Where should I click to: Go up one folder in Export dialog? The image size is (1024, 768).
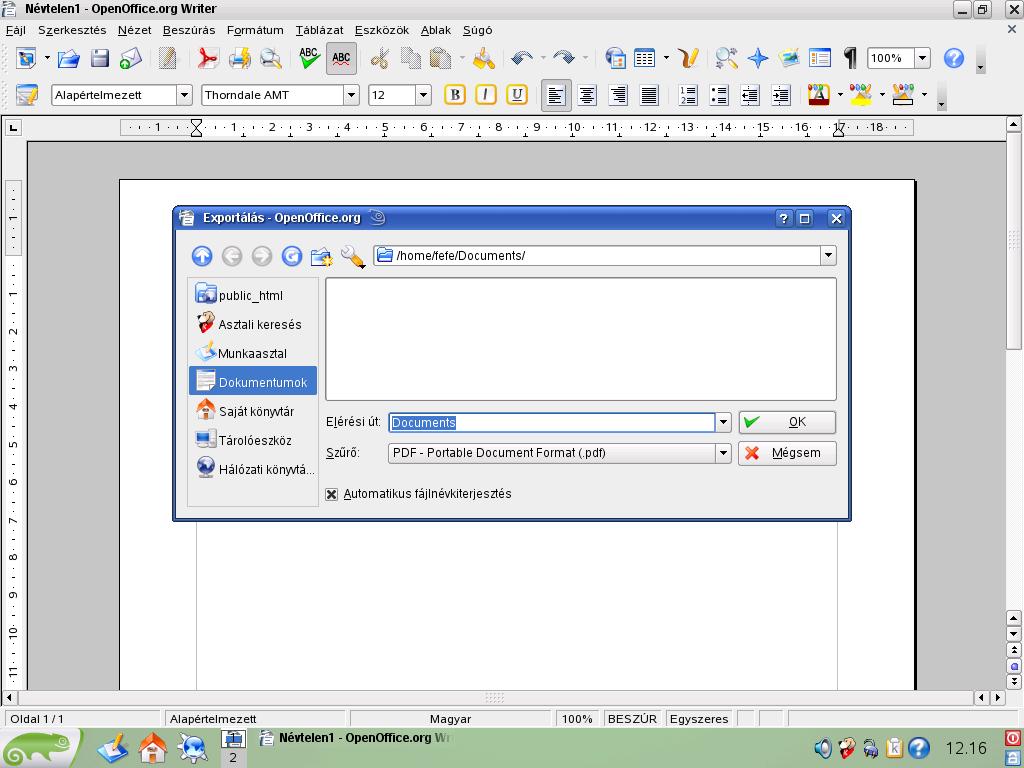[202, 256]
